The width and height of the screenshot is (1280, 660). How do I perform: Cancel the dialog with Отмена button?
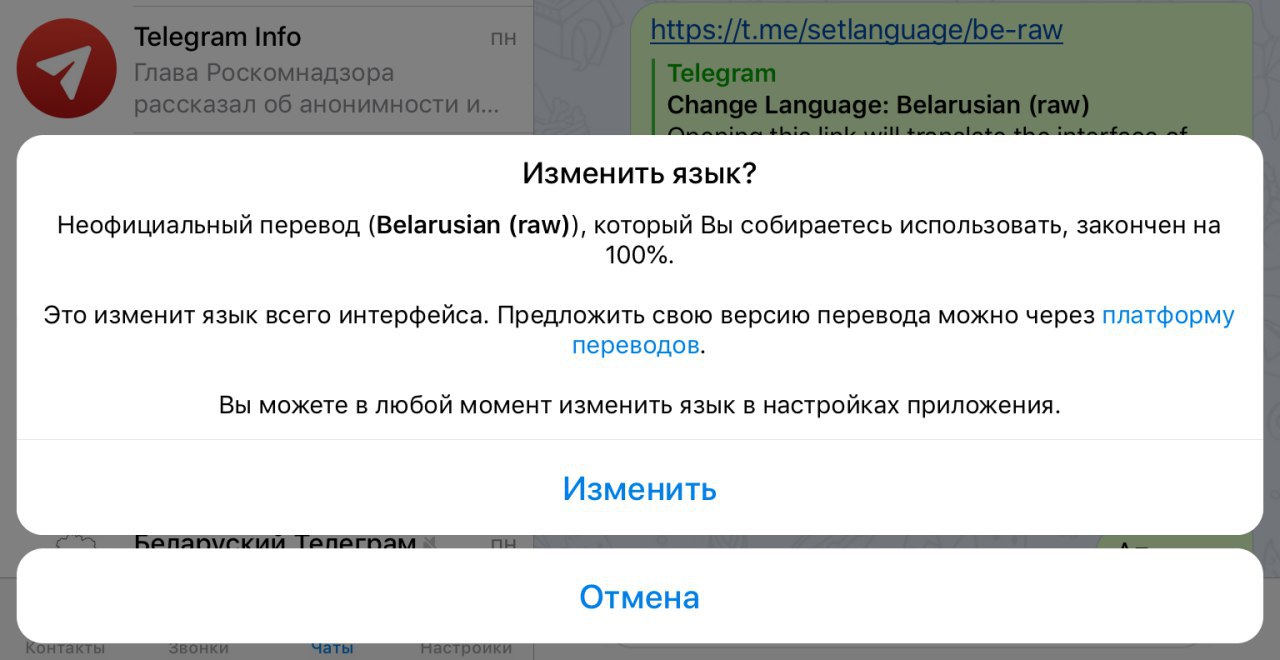[640, 597]
